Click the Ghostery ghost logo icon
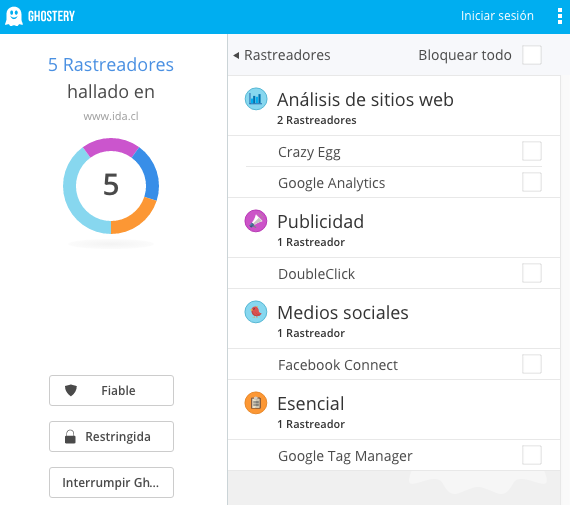The image size is (570, 505). [x=14, y=16]
